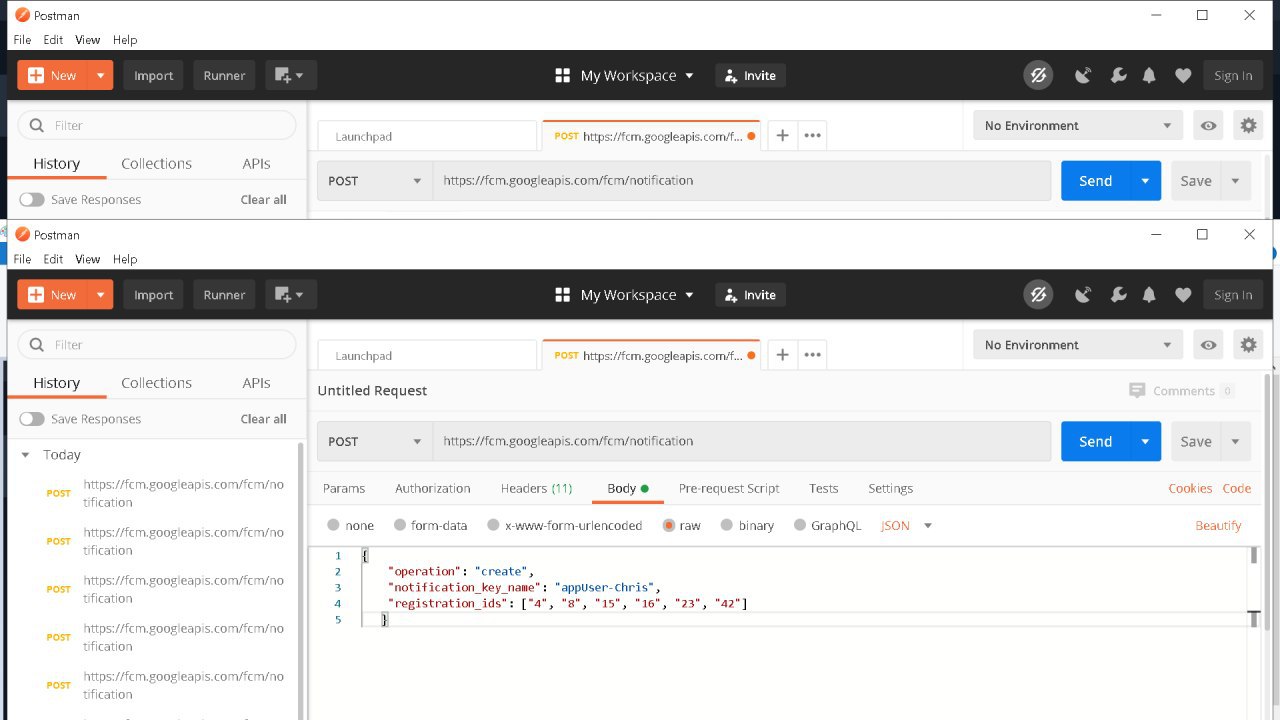
Task: Open JSON format dropdown
Action: pyautogui.click(x=906, y=525)
